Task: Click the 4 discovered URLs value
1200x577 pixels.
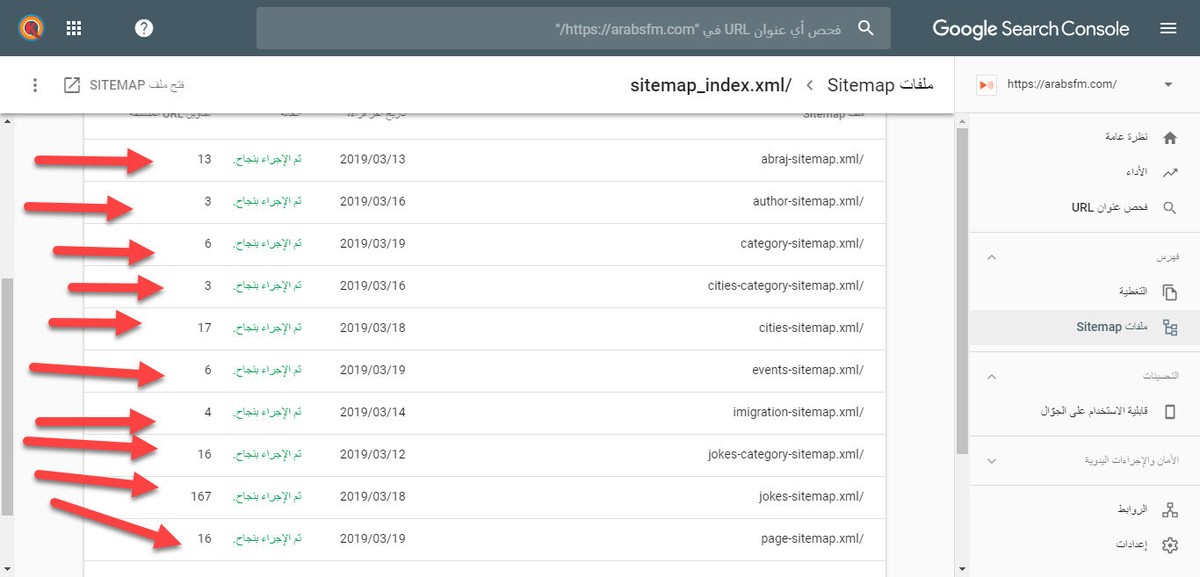Action: [x=208, y=413]
